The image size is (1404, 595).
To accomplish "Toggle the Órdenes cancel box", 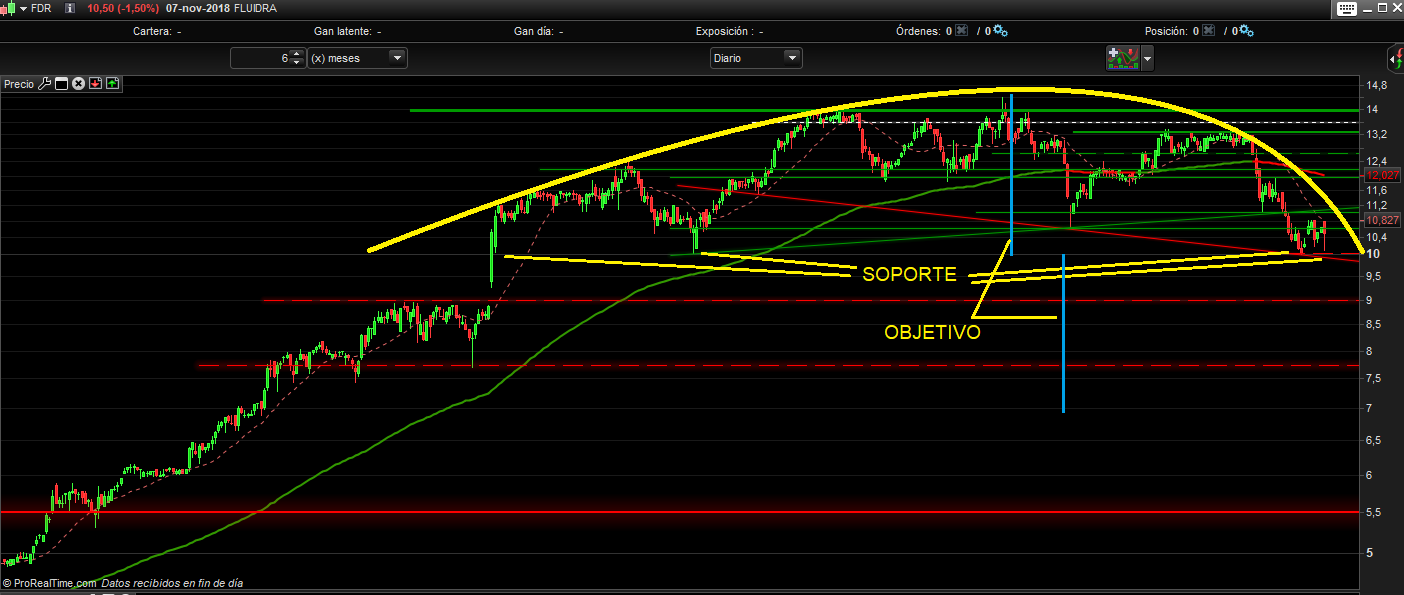I will click(961, 31).
